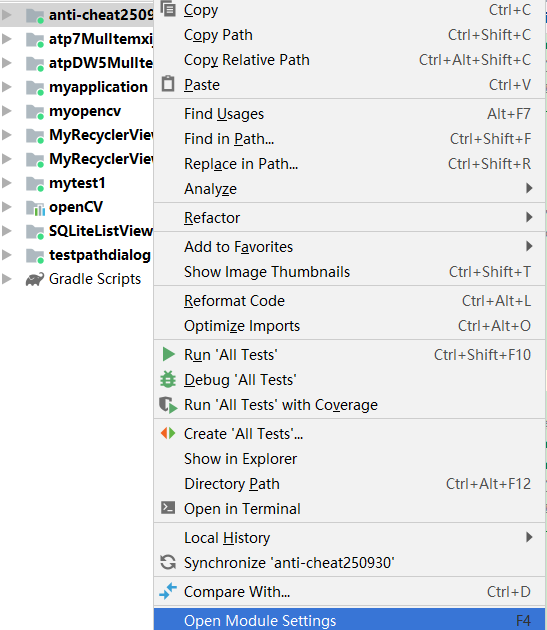Click the Gradle Scripts elephant icon
Viewport: 547px width, 630px height.
[35, 279]
